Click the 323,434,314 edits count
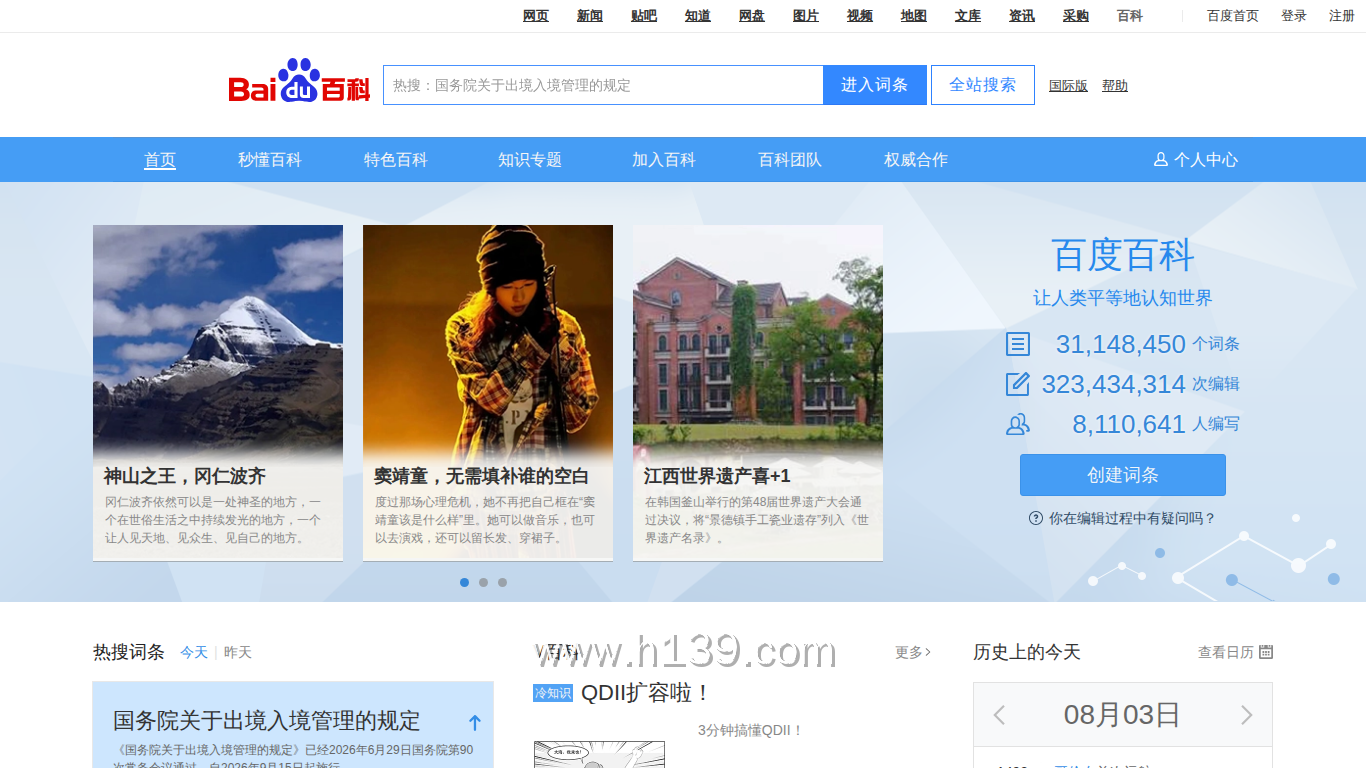 [1114, 384]
